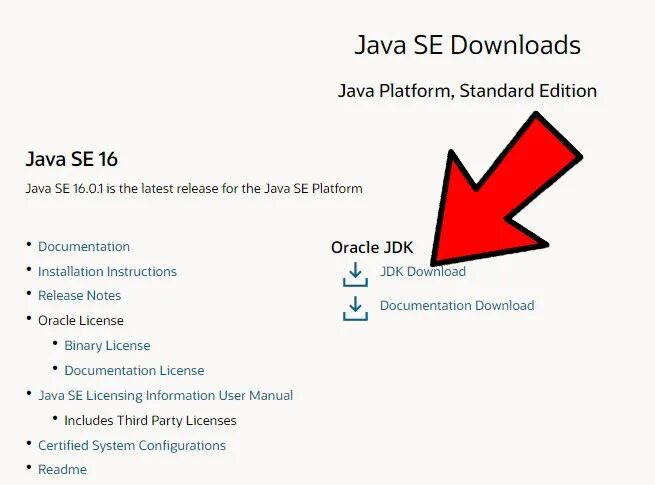This screenshot has width=655, height=485.
Task: Click the Java SE Downloads page title
Action: pyautogui.click(x=467, y=45)
